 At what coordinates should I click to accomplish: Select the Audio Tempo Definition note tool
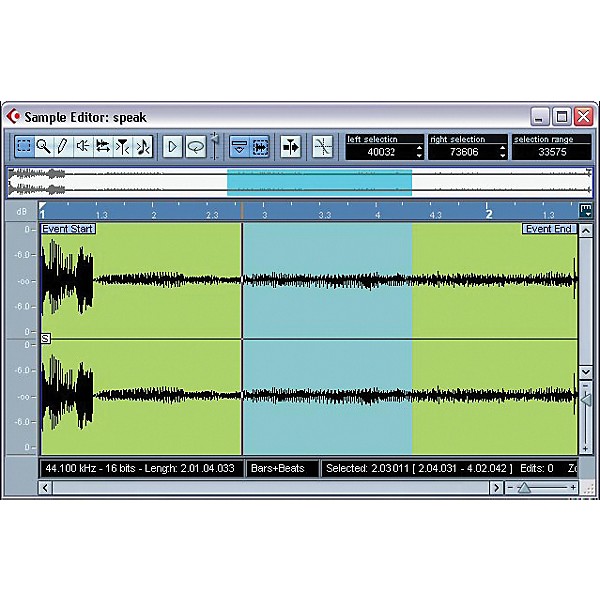tap(143, 147)
